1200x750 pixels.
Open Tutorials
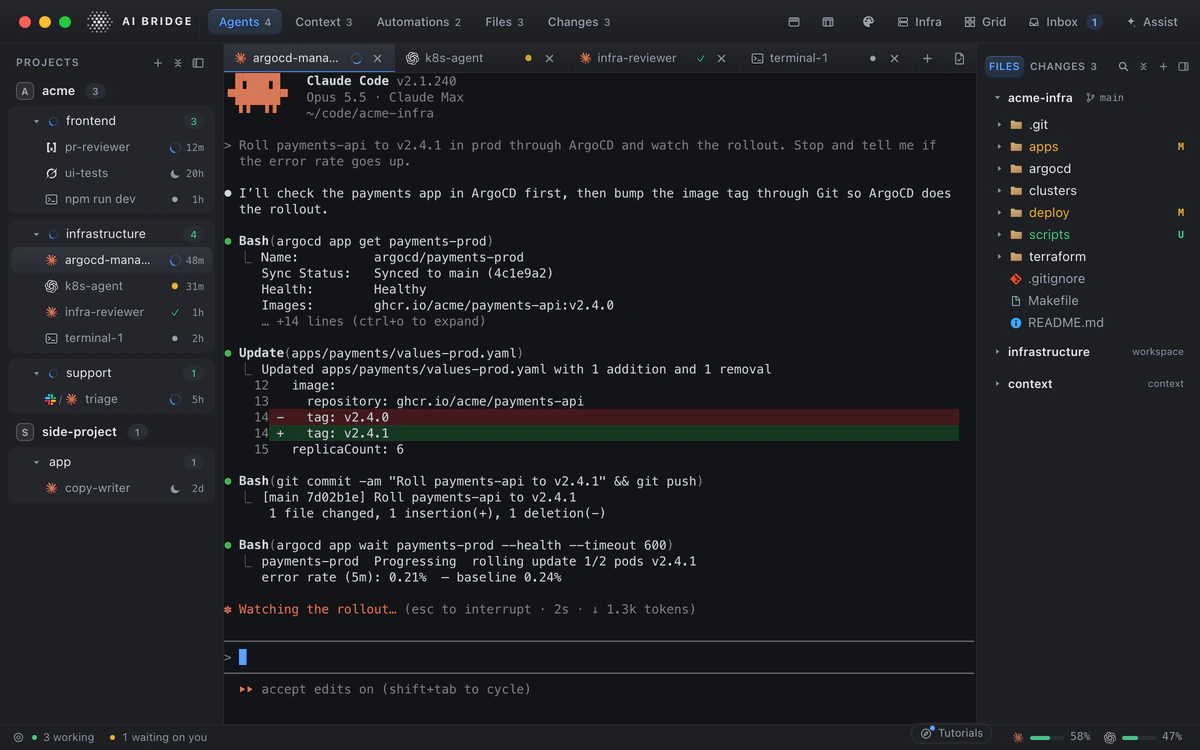click(951, 733)
